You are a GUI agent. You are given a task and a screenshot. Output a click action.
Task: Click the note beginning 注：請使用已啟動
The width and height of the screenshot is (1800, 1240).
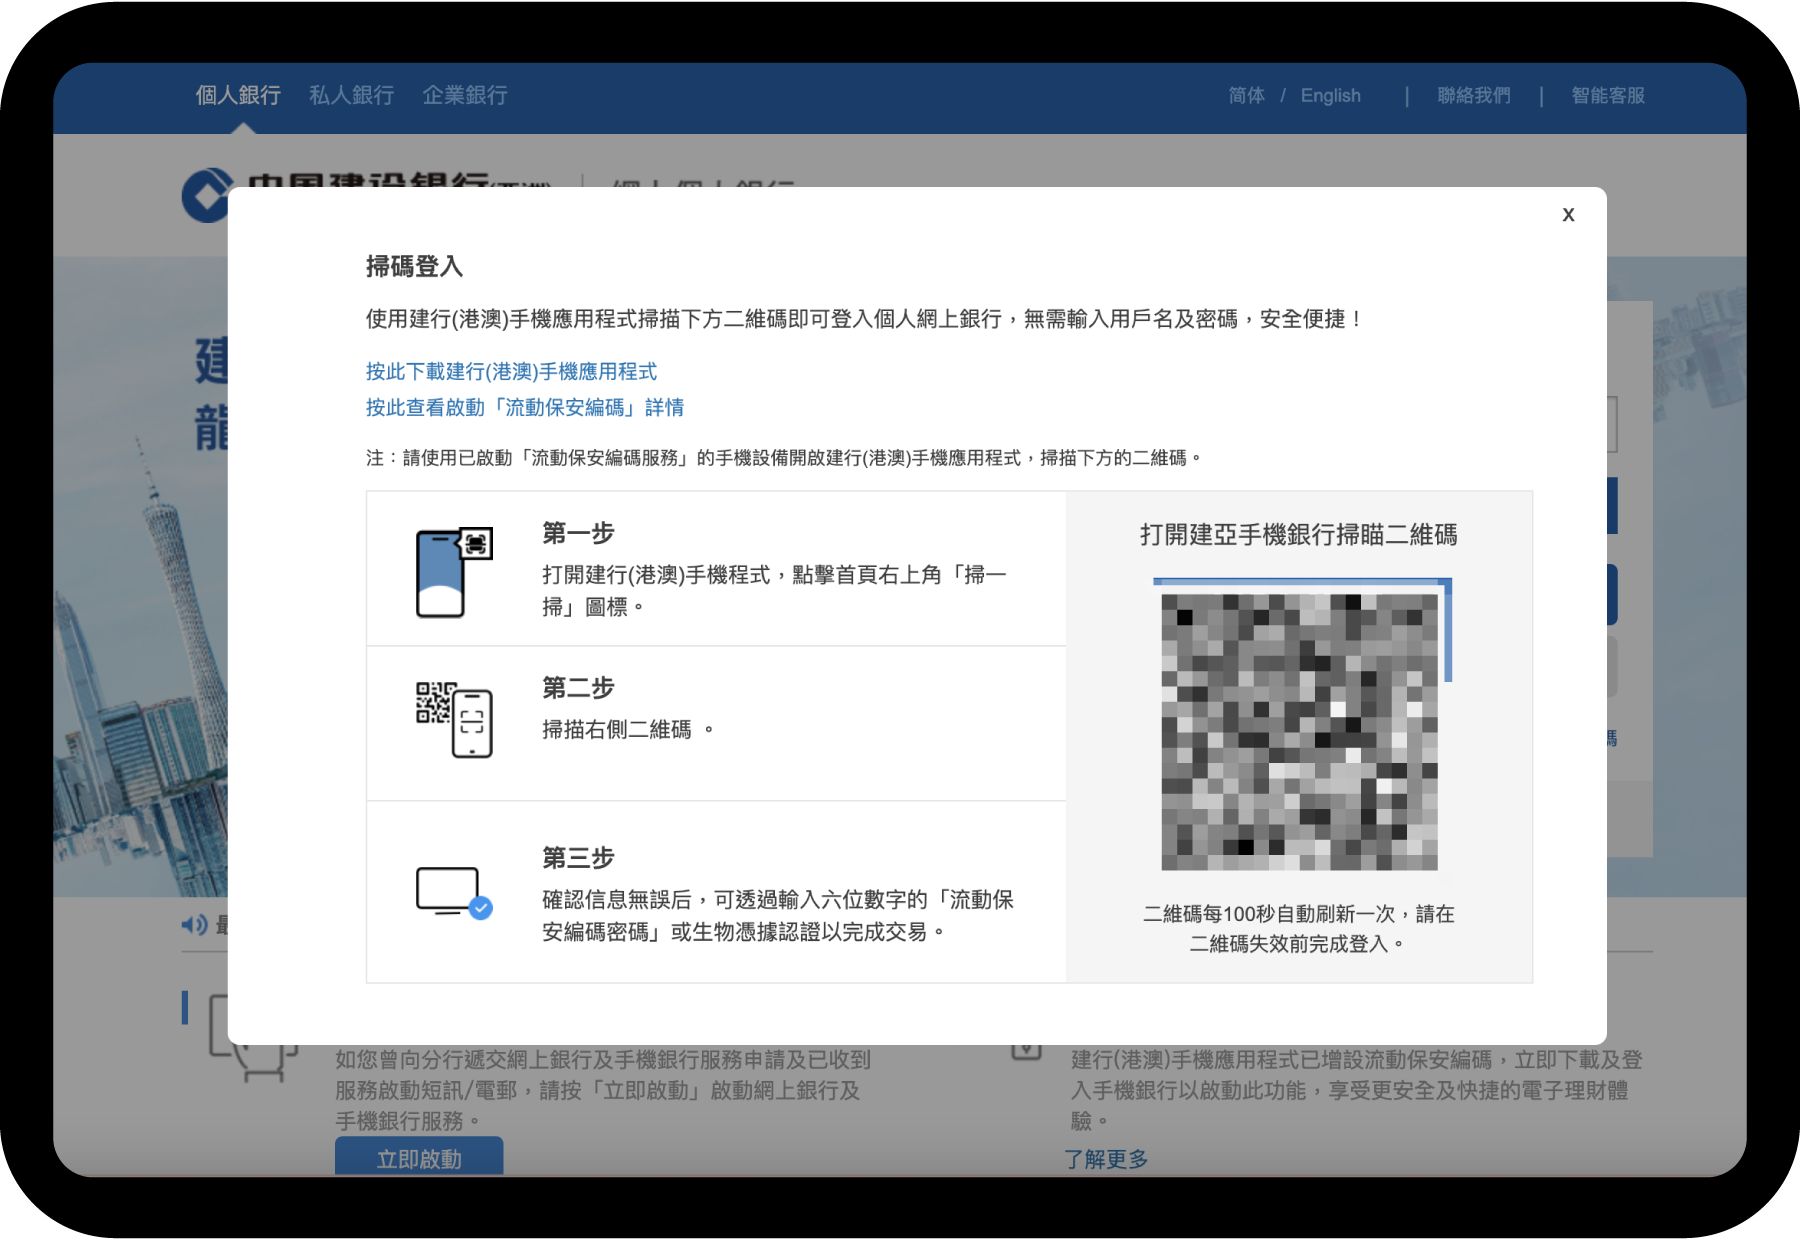coord(783,458)
